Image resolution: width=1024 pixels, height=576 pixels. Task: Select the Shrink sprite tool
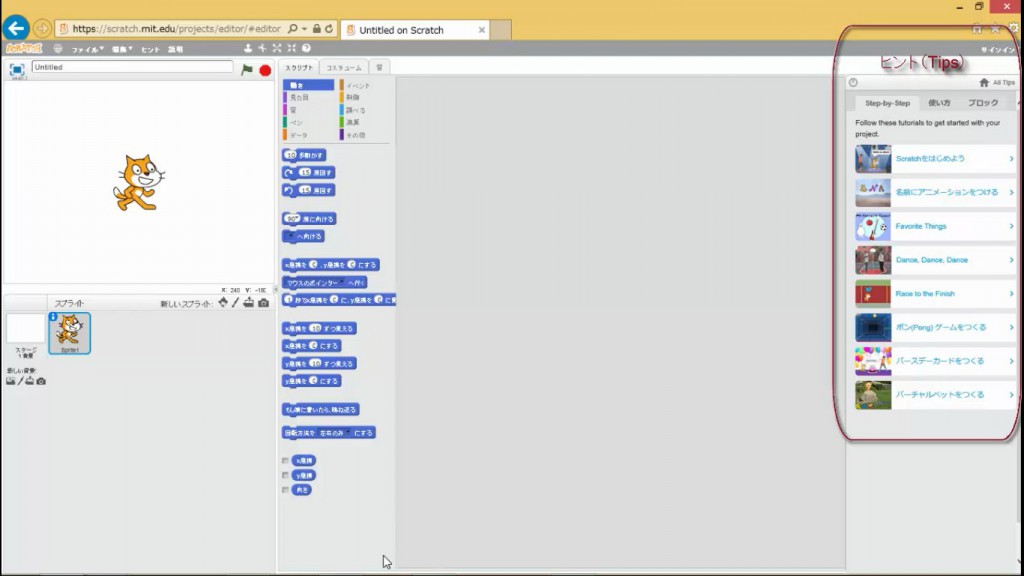291,48
